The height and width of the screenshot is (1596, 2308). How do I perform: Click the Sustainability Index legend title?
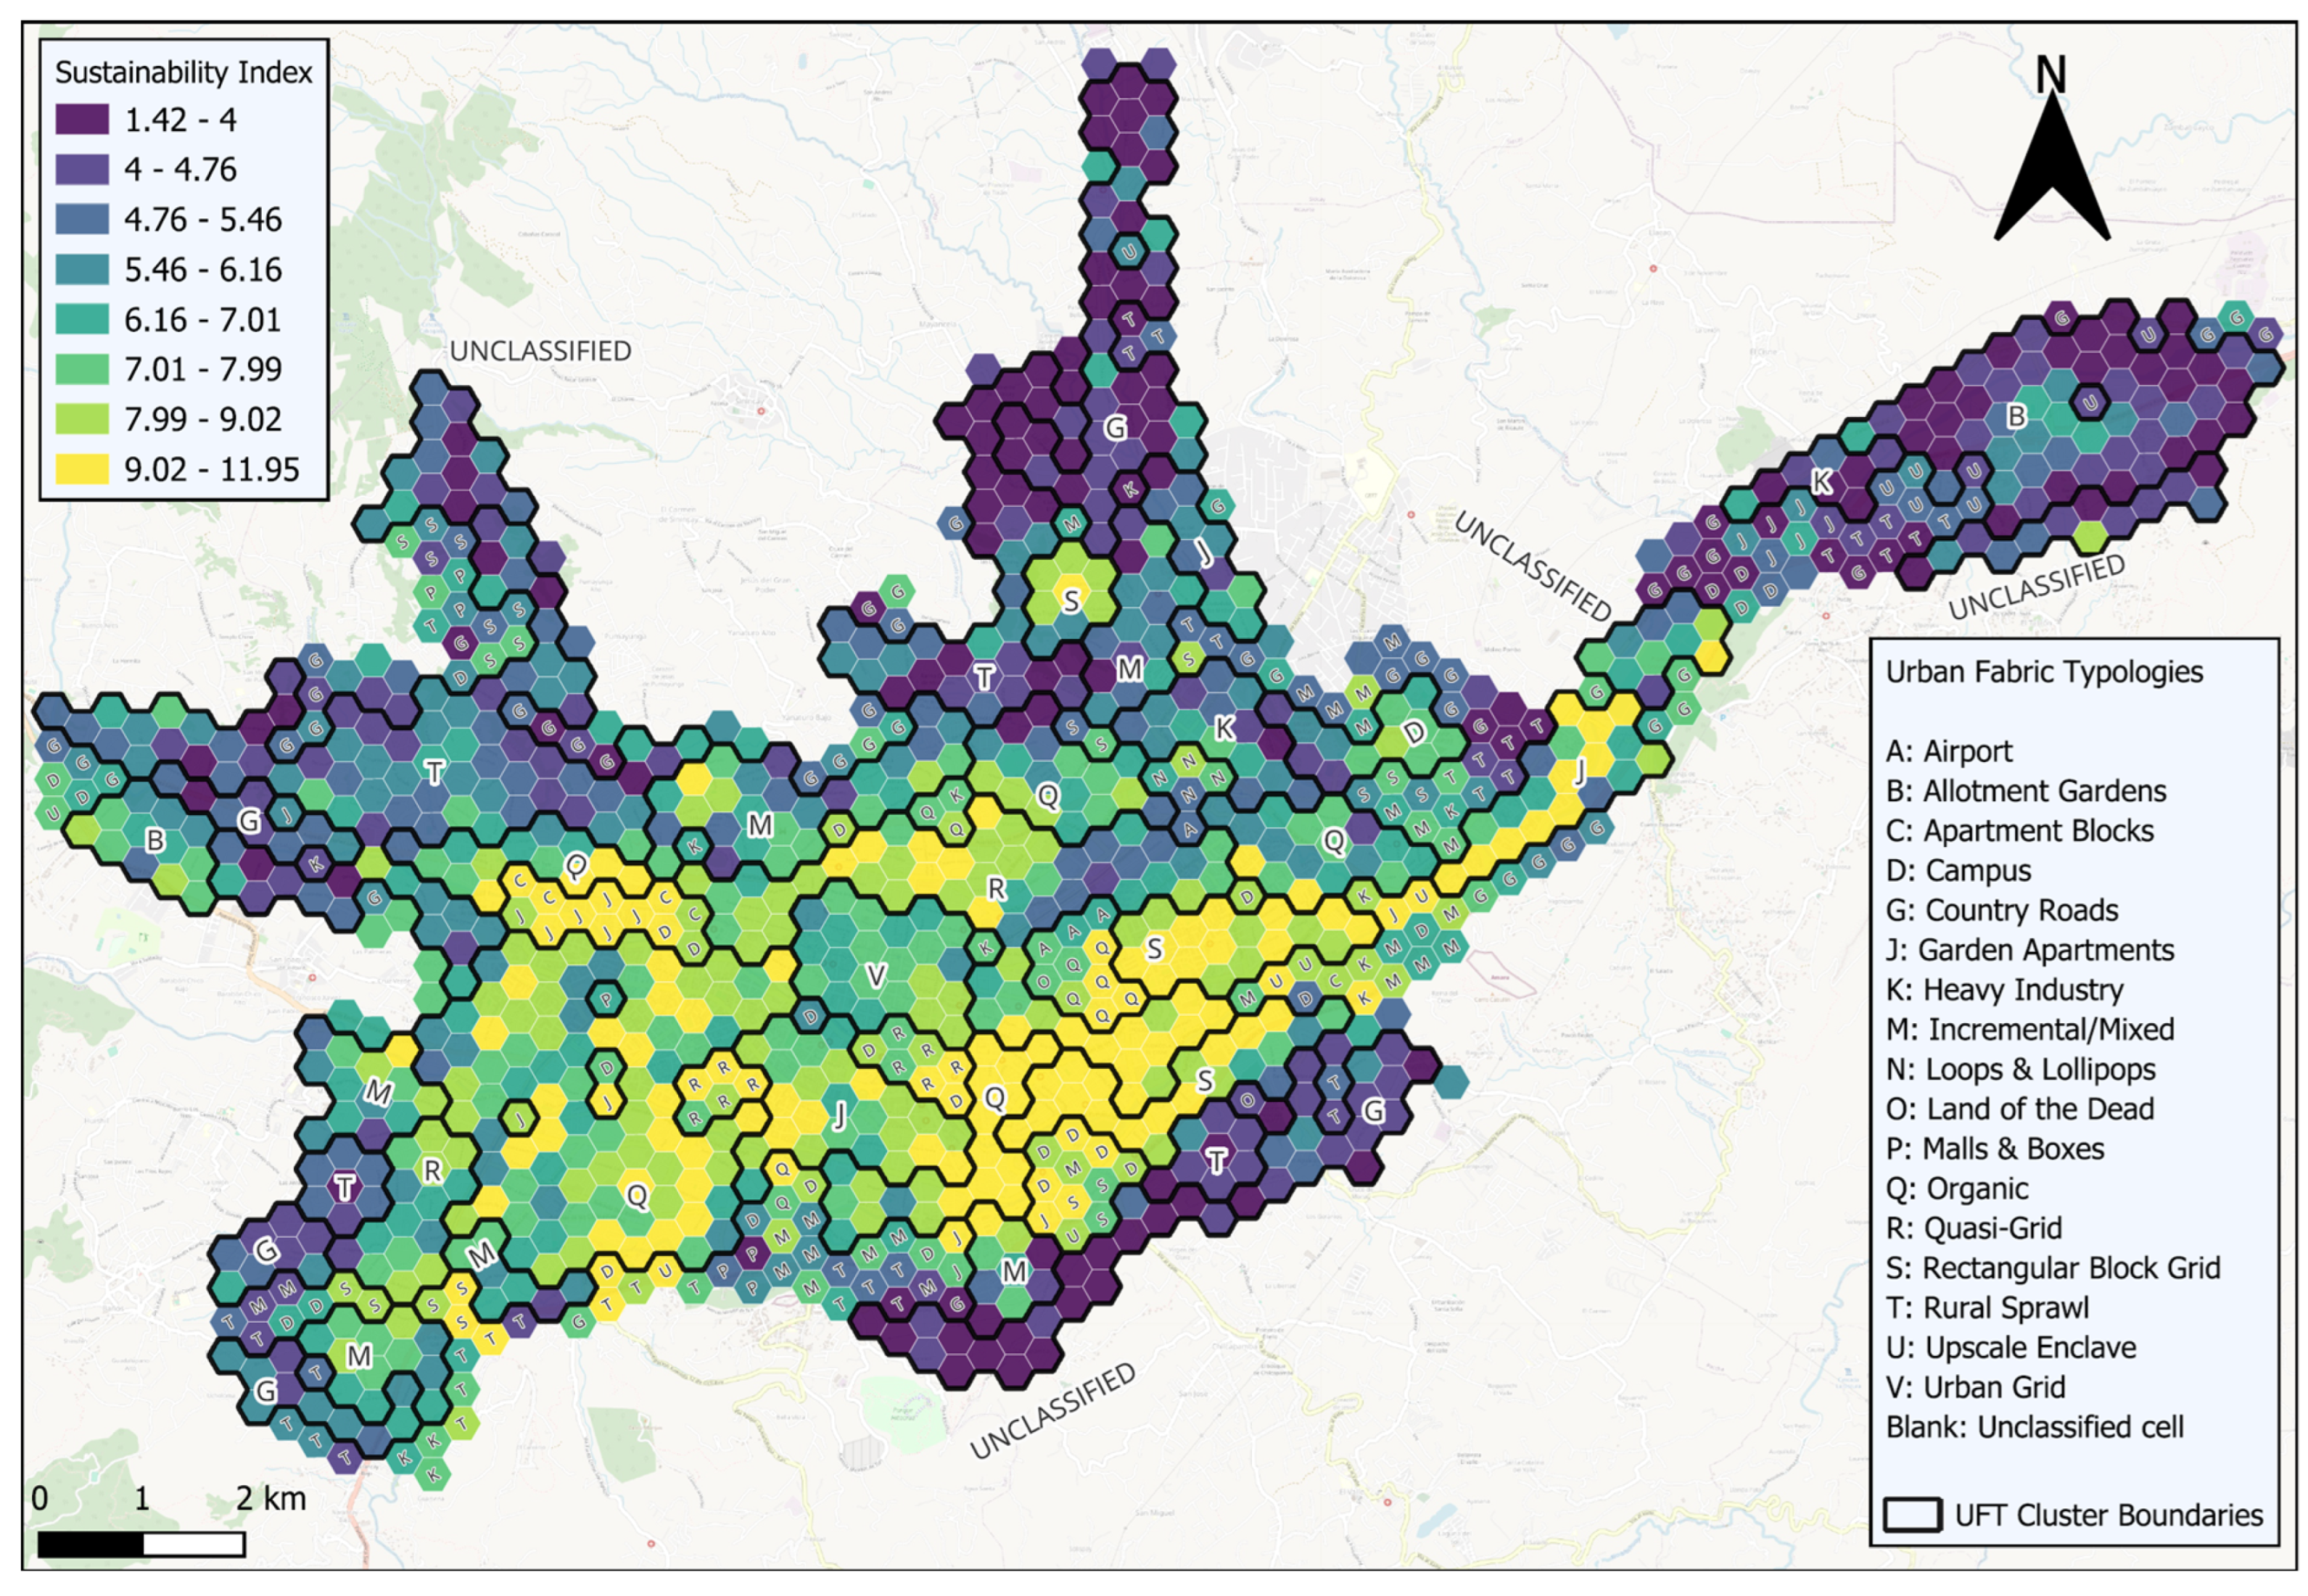183,73
